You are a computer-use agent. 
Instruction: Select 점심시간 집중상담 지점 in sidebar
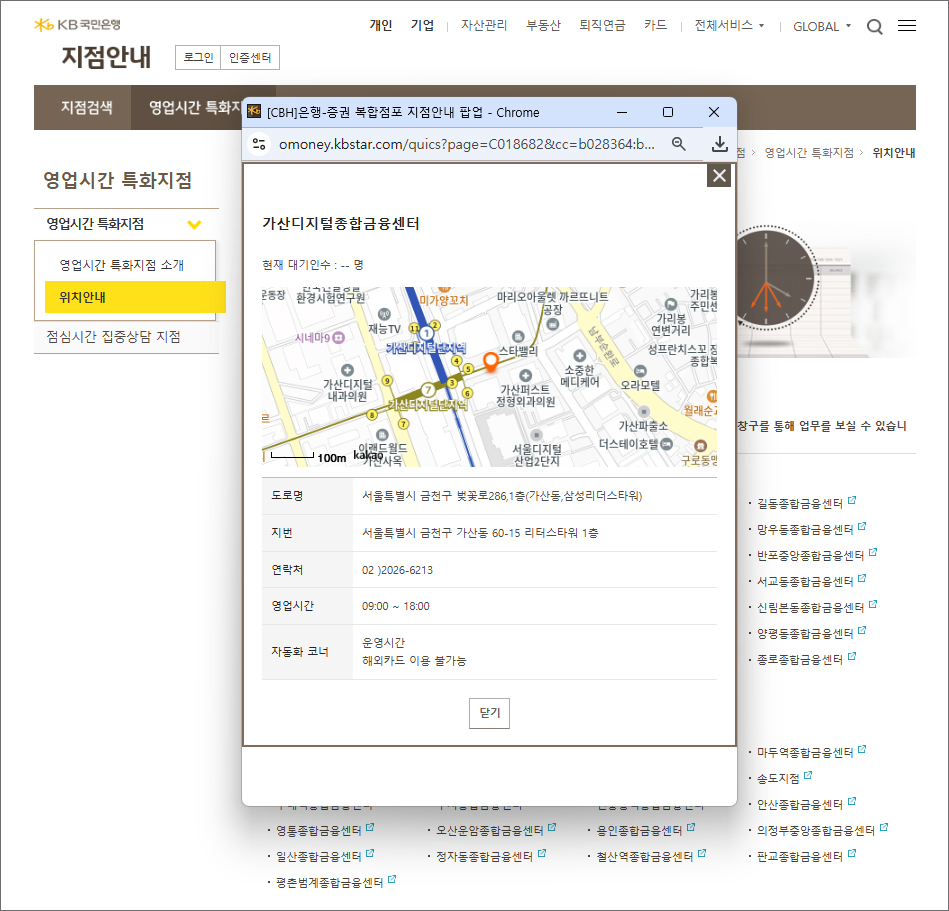click(114, 337)
